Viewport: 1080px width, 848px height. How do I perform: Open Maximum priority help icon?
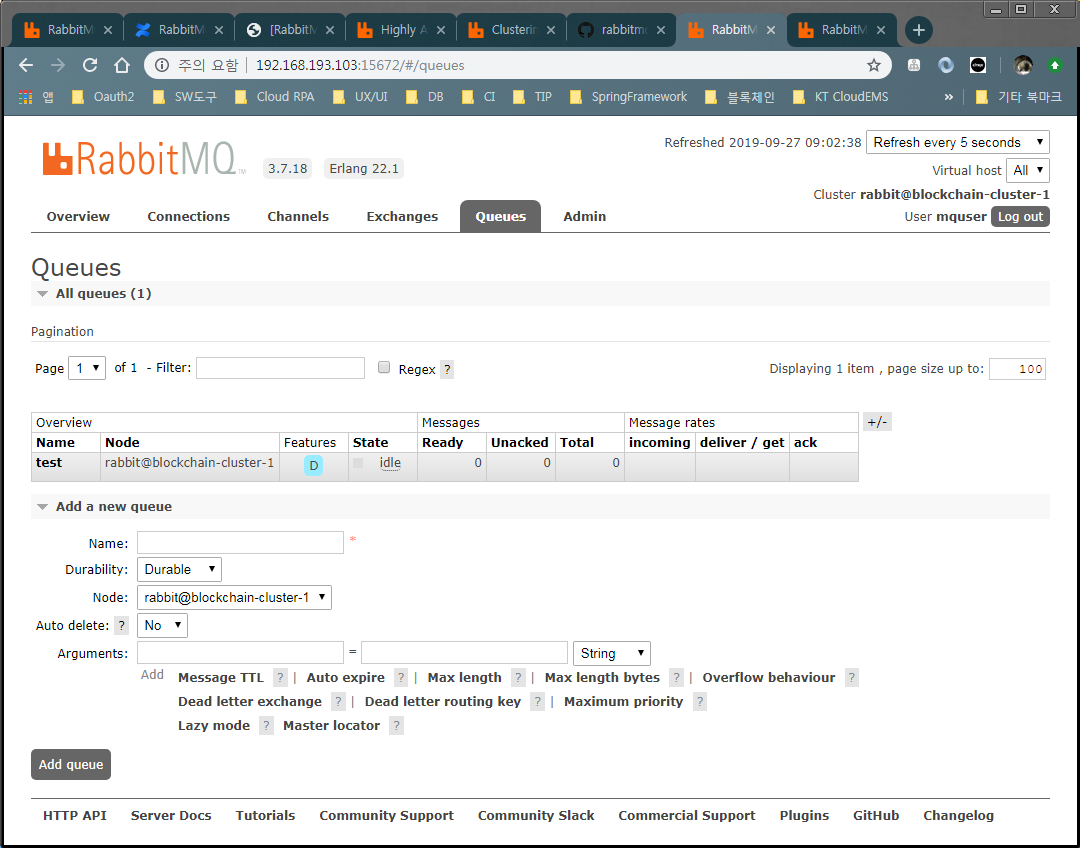700,702
